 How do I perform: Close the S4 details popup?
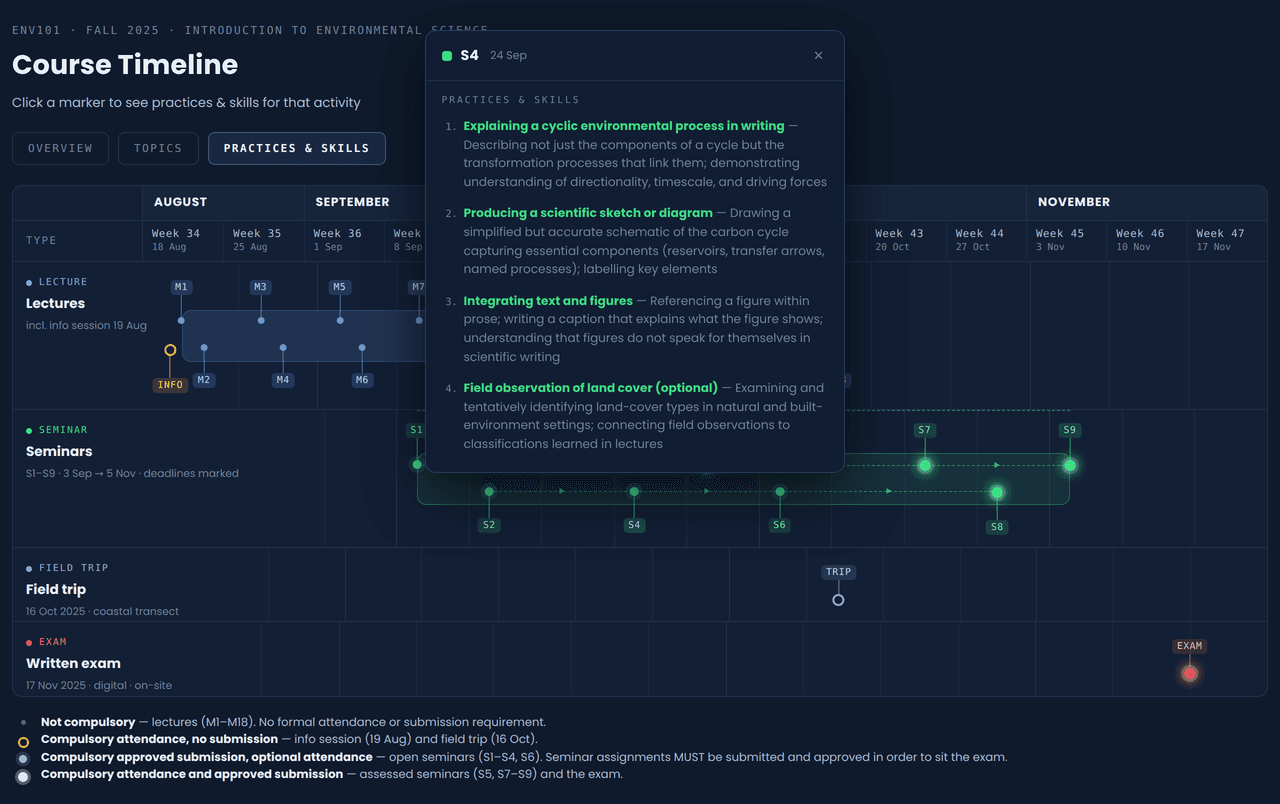(x=818, y=56)
